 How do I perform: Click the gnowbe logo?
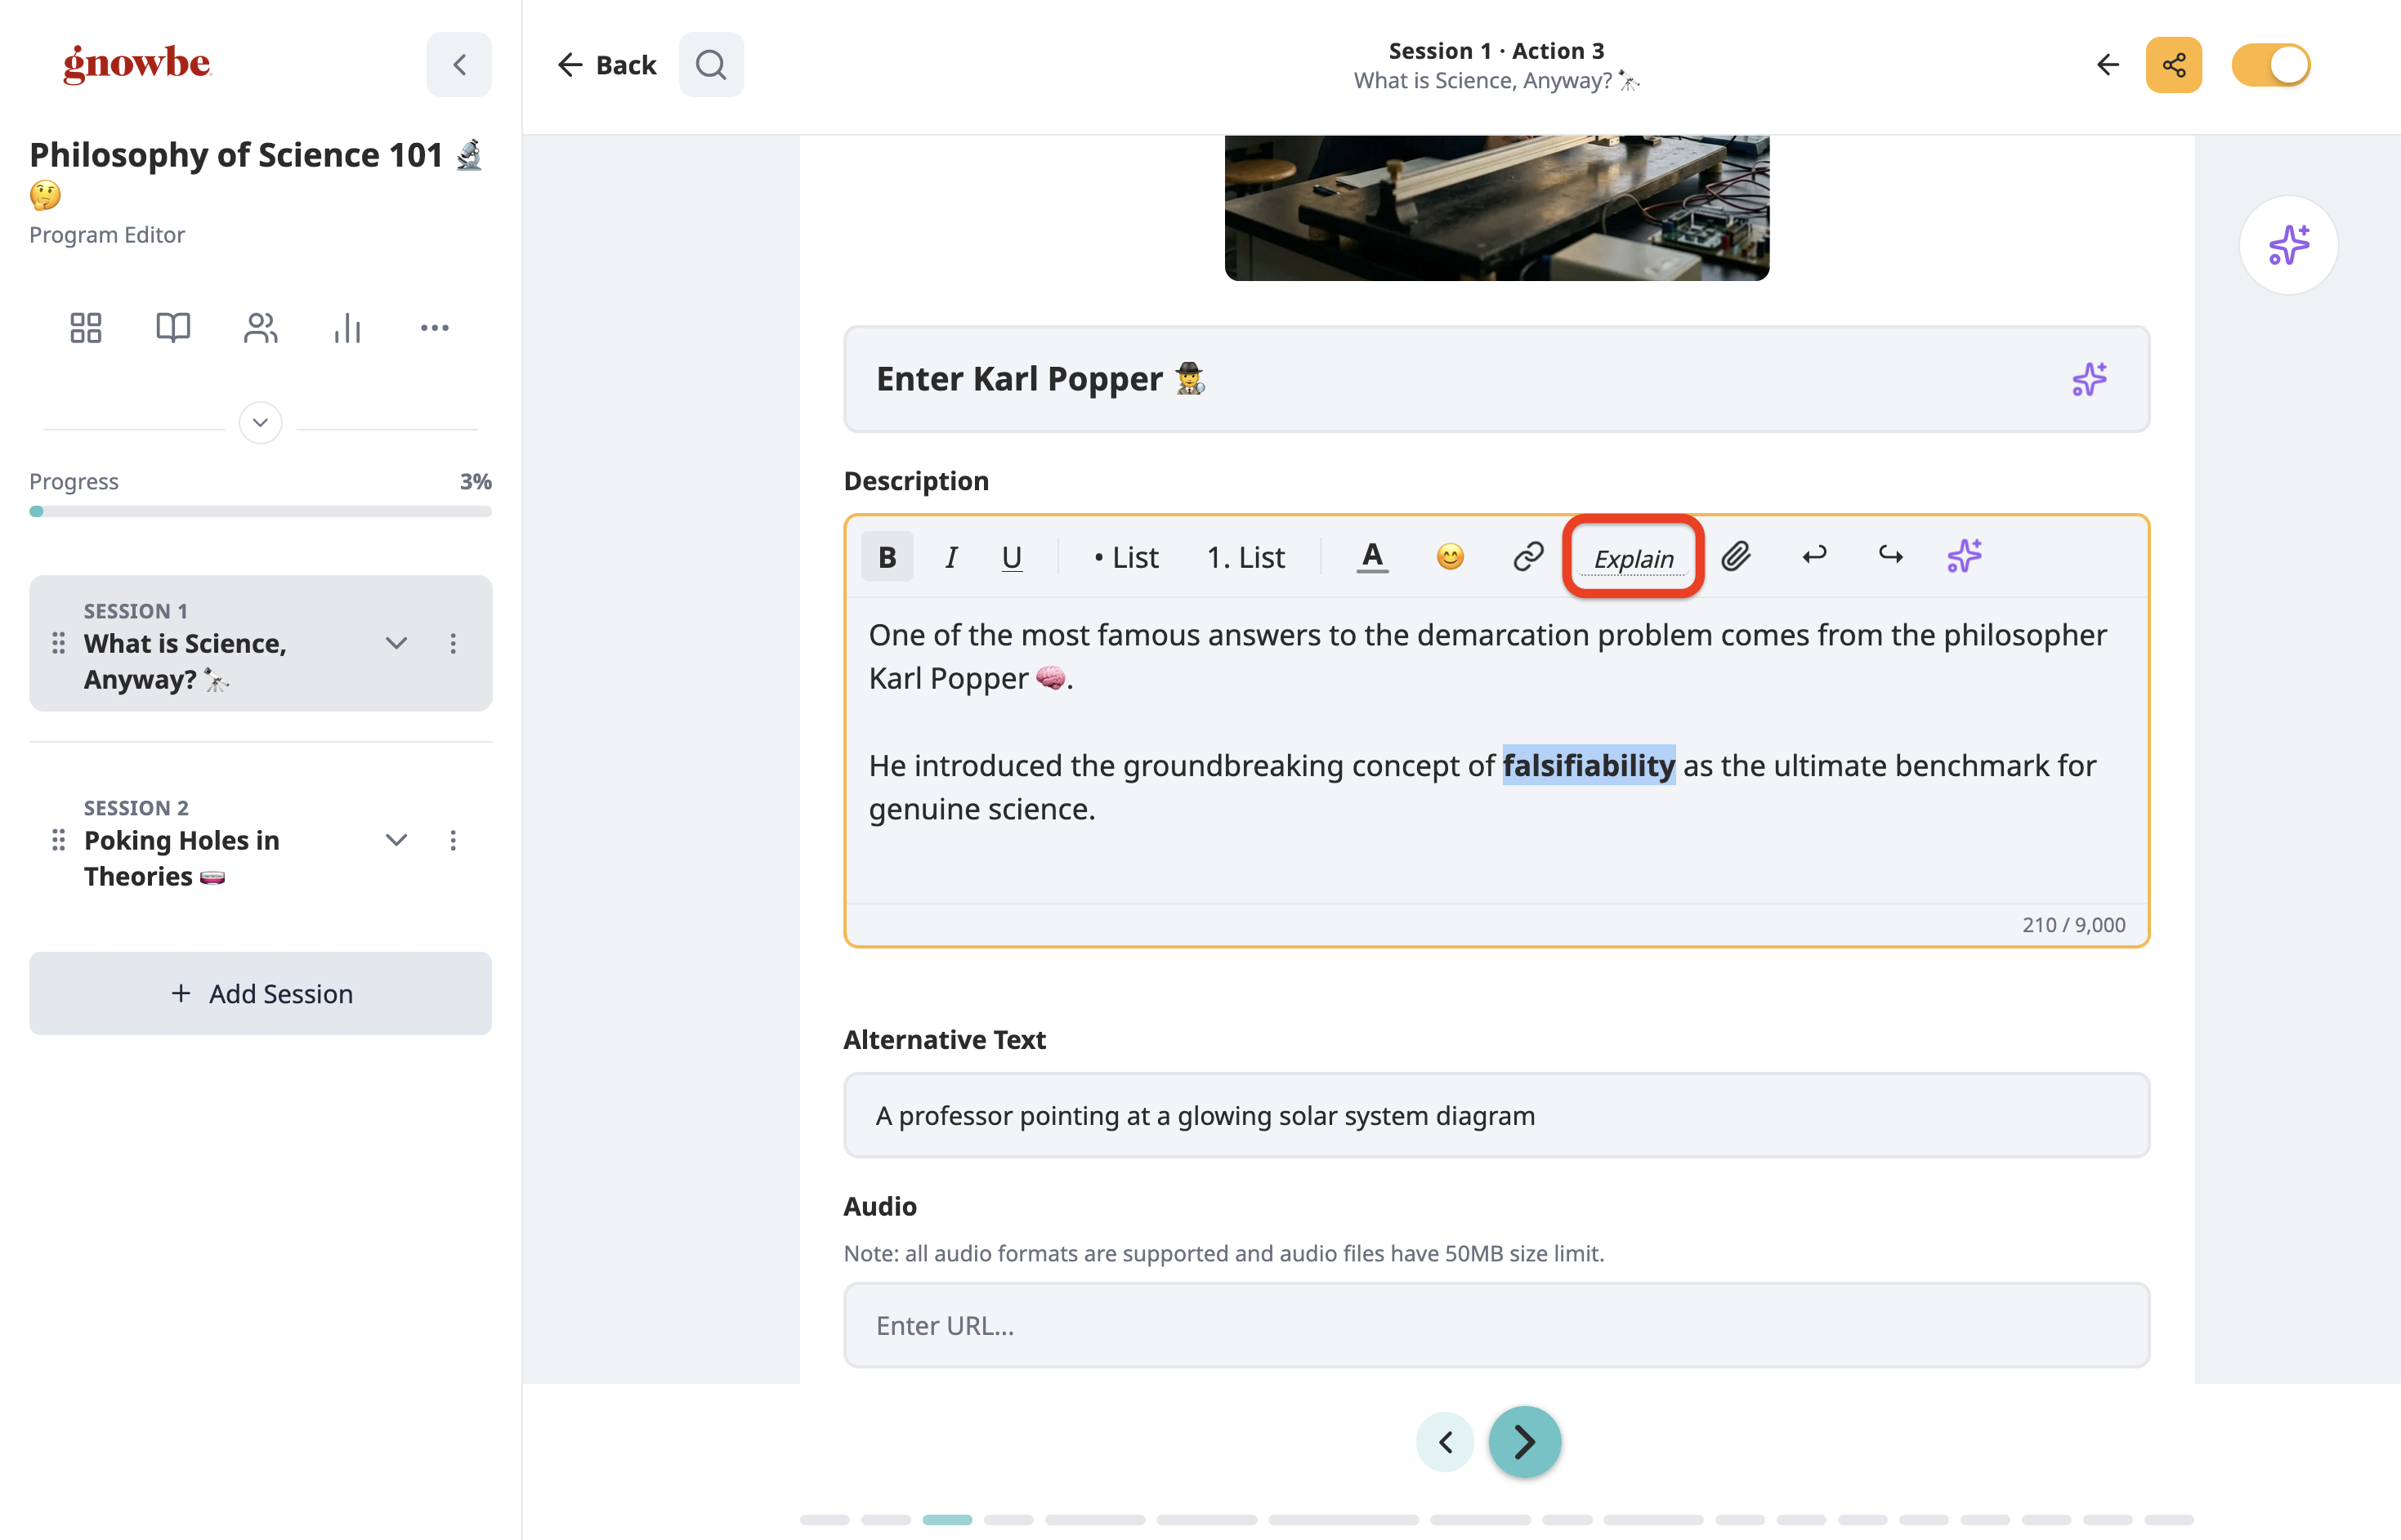click(x=137, y=64)
